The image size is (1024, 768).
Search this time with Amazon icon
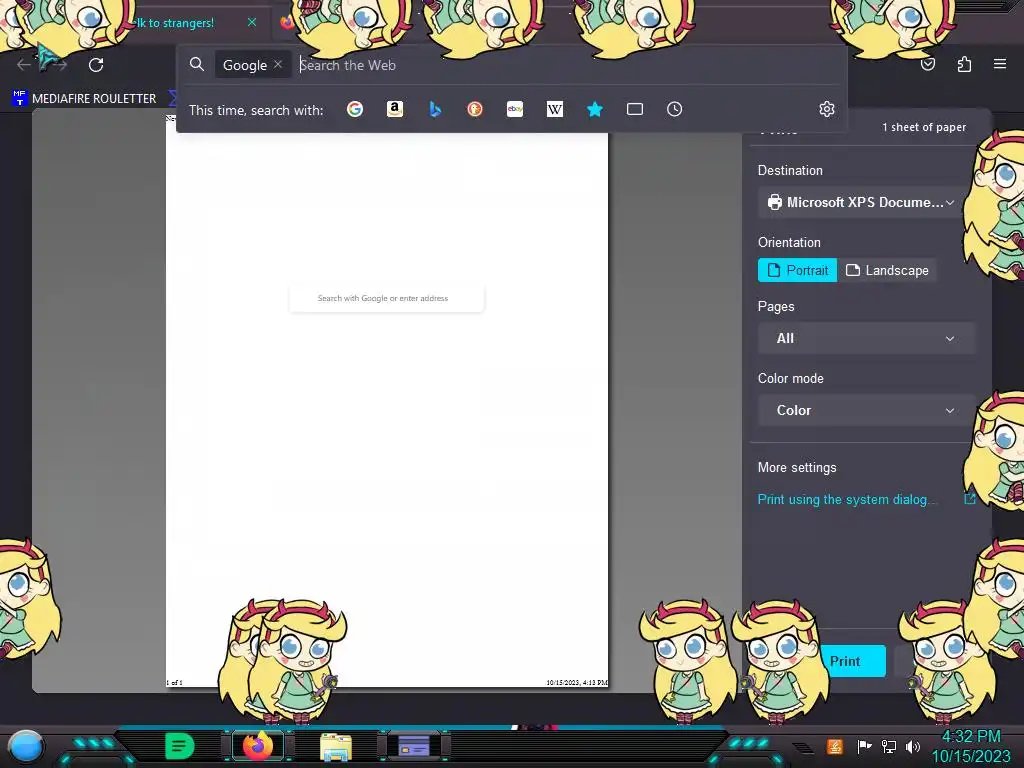click(394, 109)
